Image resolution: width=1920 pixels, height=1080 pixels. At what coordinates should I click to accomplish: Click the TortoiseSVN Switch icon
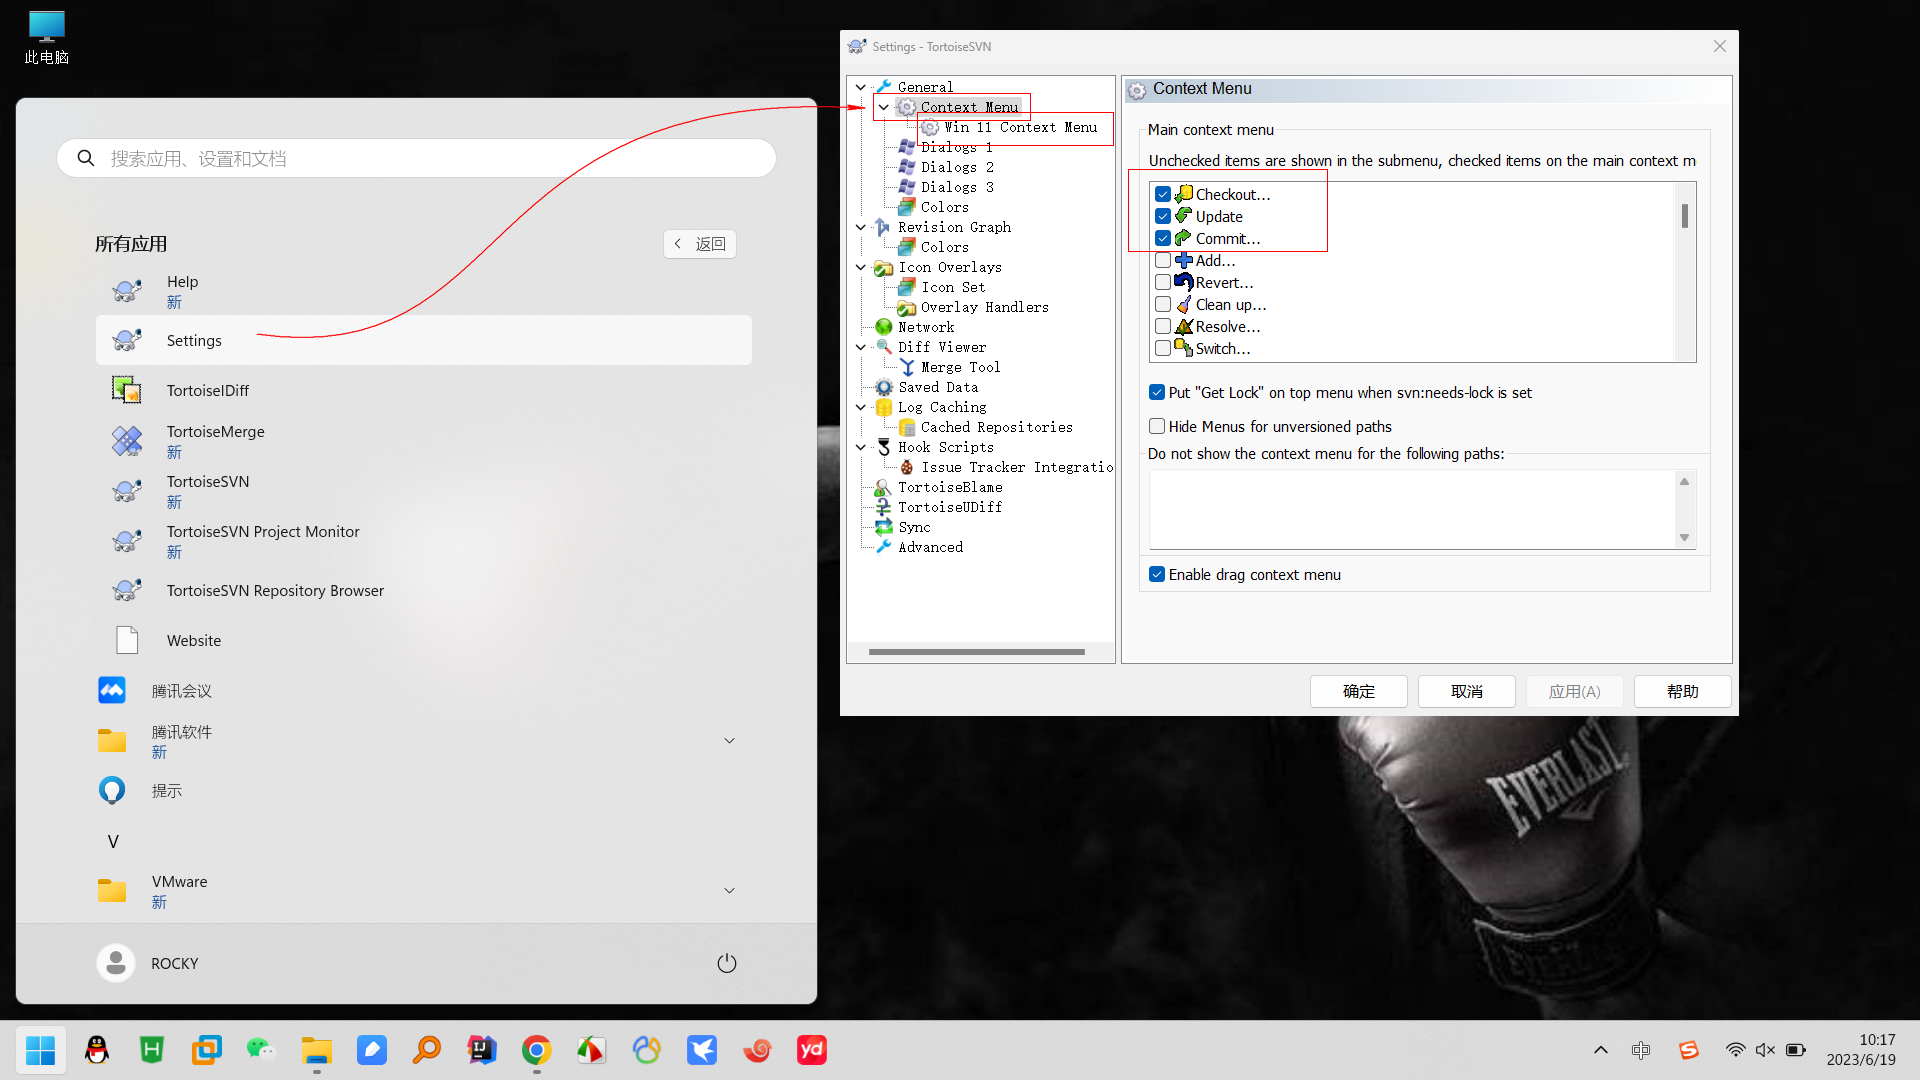pos(1183,348)
